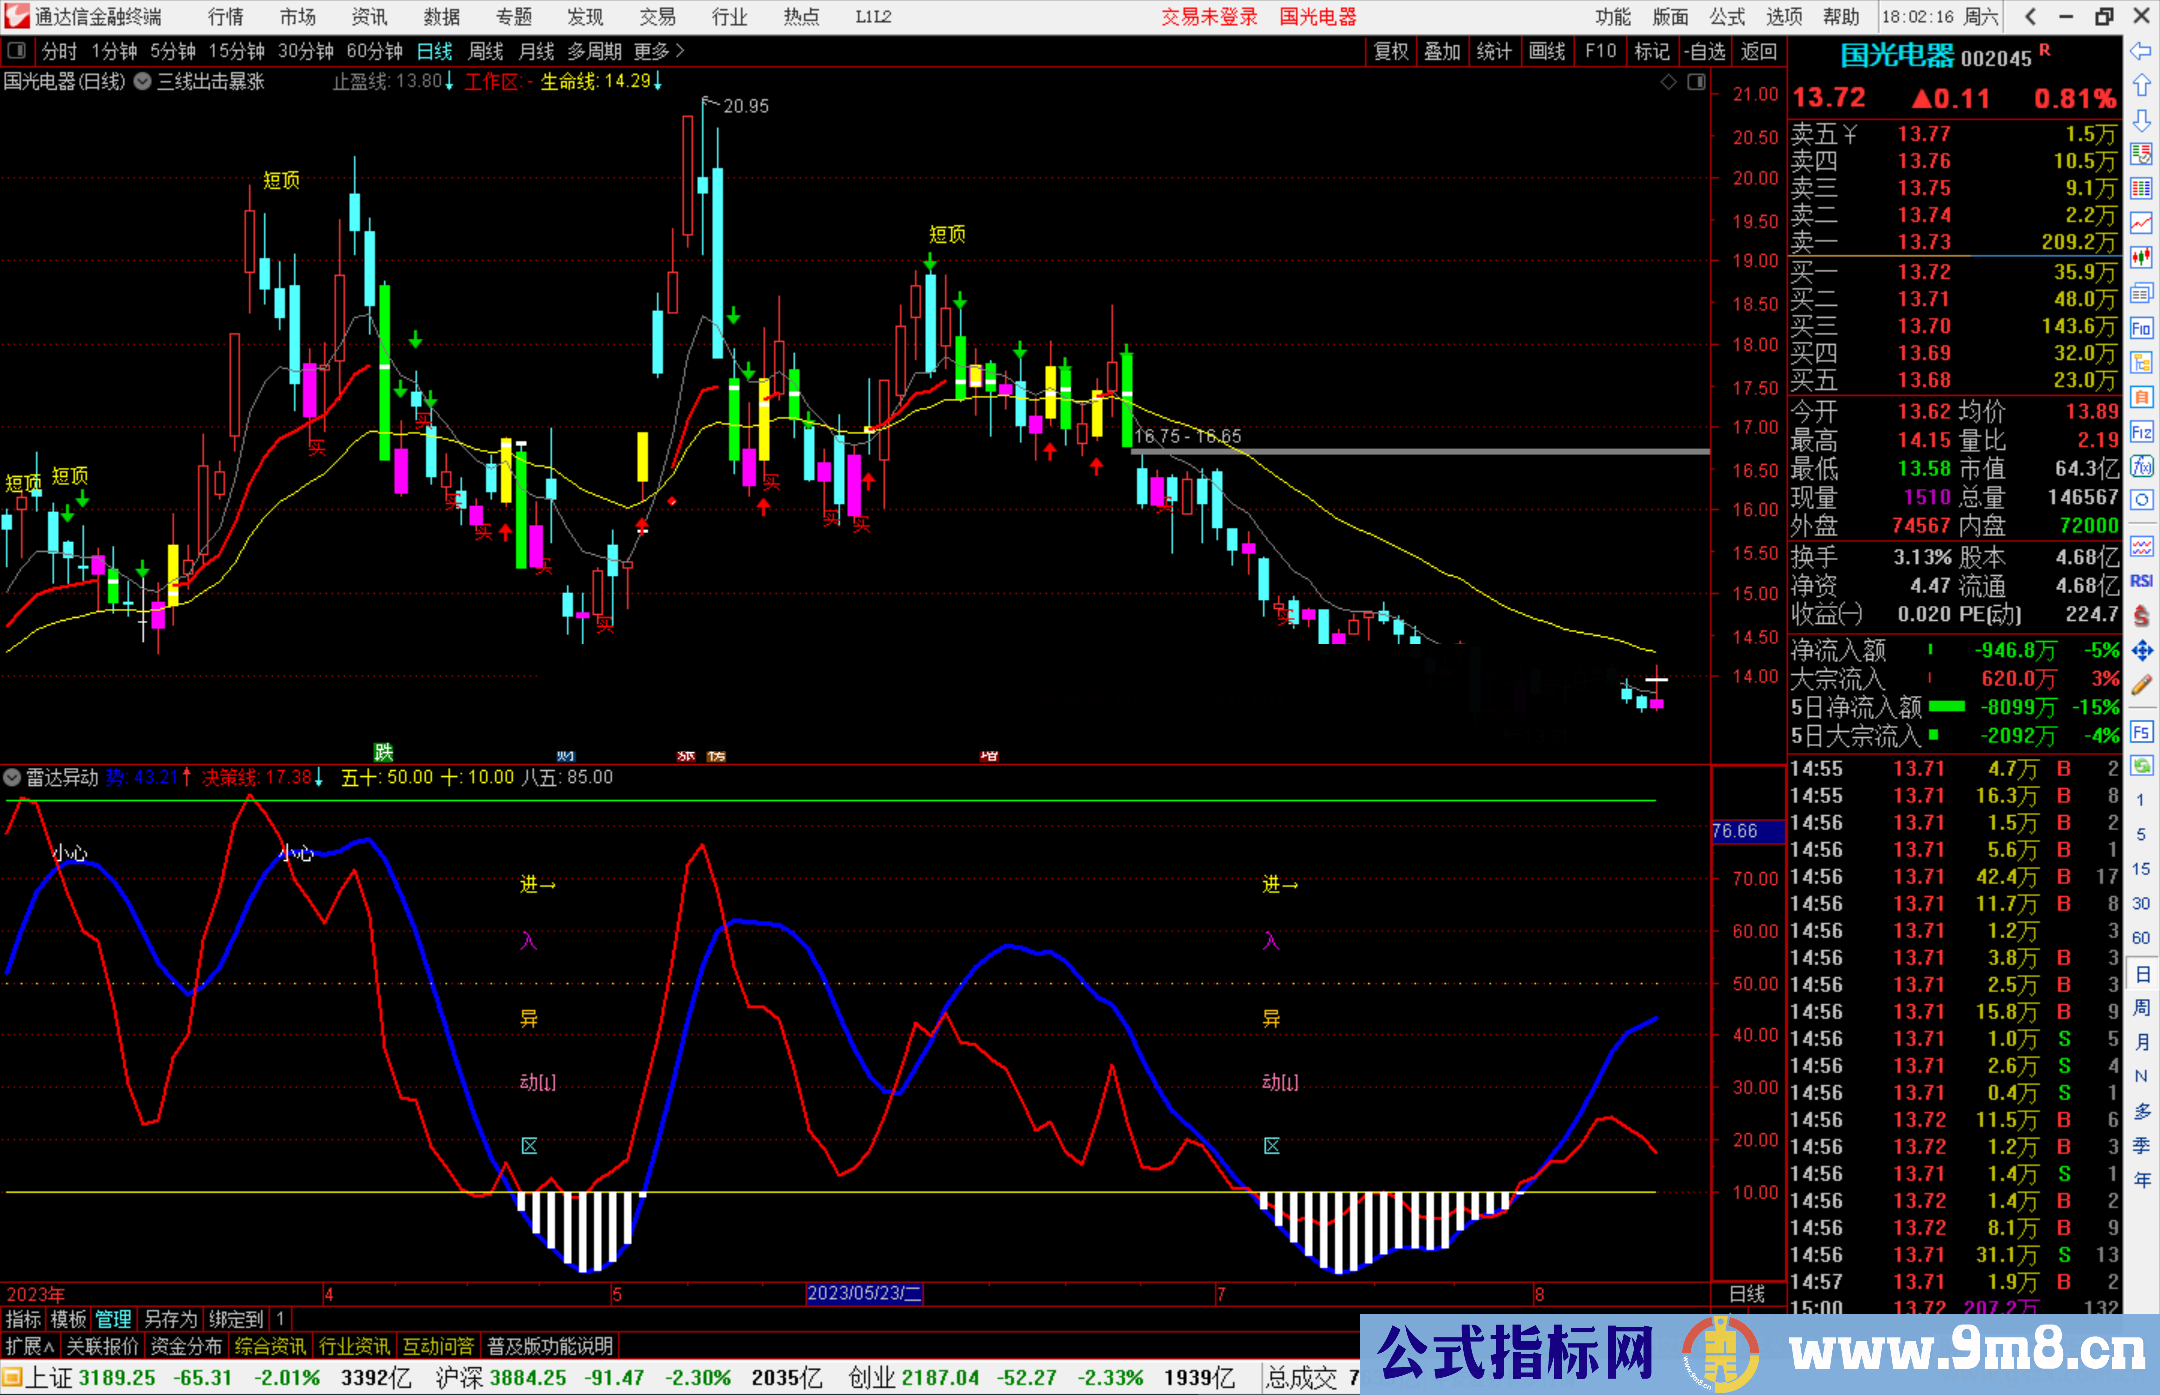The height and width of the screenshot is (1395, 2160).
Task: Switch to 30-minute period in sidebar
Action: pyautogui.click(x=2141, y=903)
